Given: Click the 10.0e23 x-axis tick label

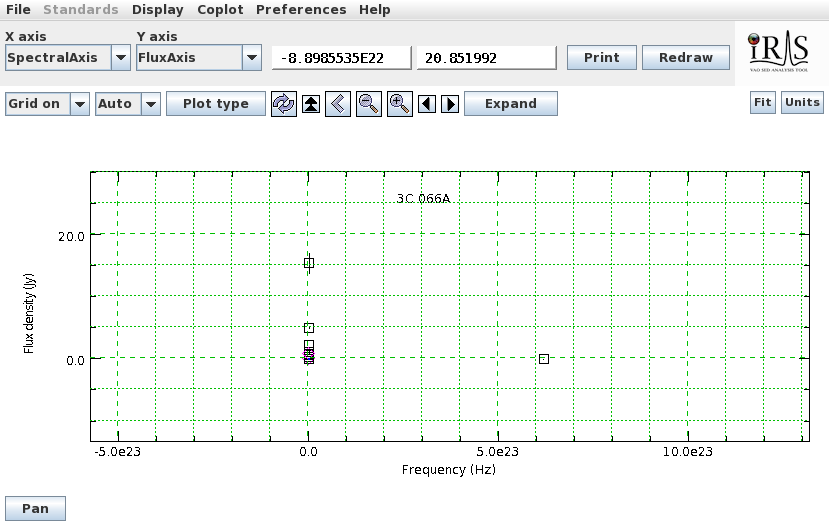Looking at the screenshot, I should [688, 452].
